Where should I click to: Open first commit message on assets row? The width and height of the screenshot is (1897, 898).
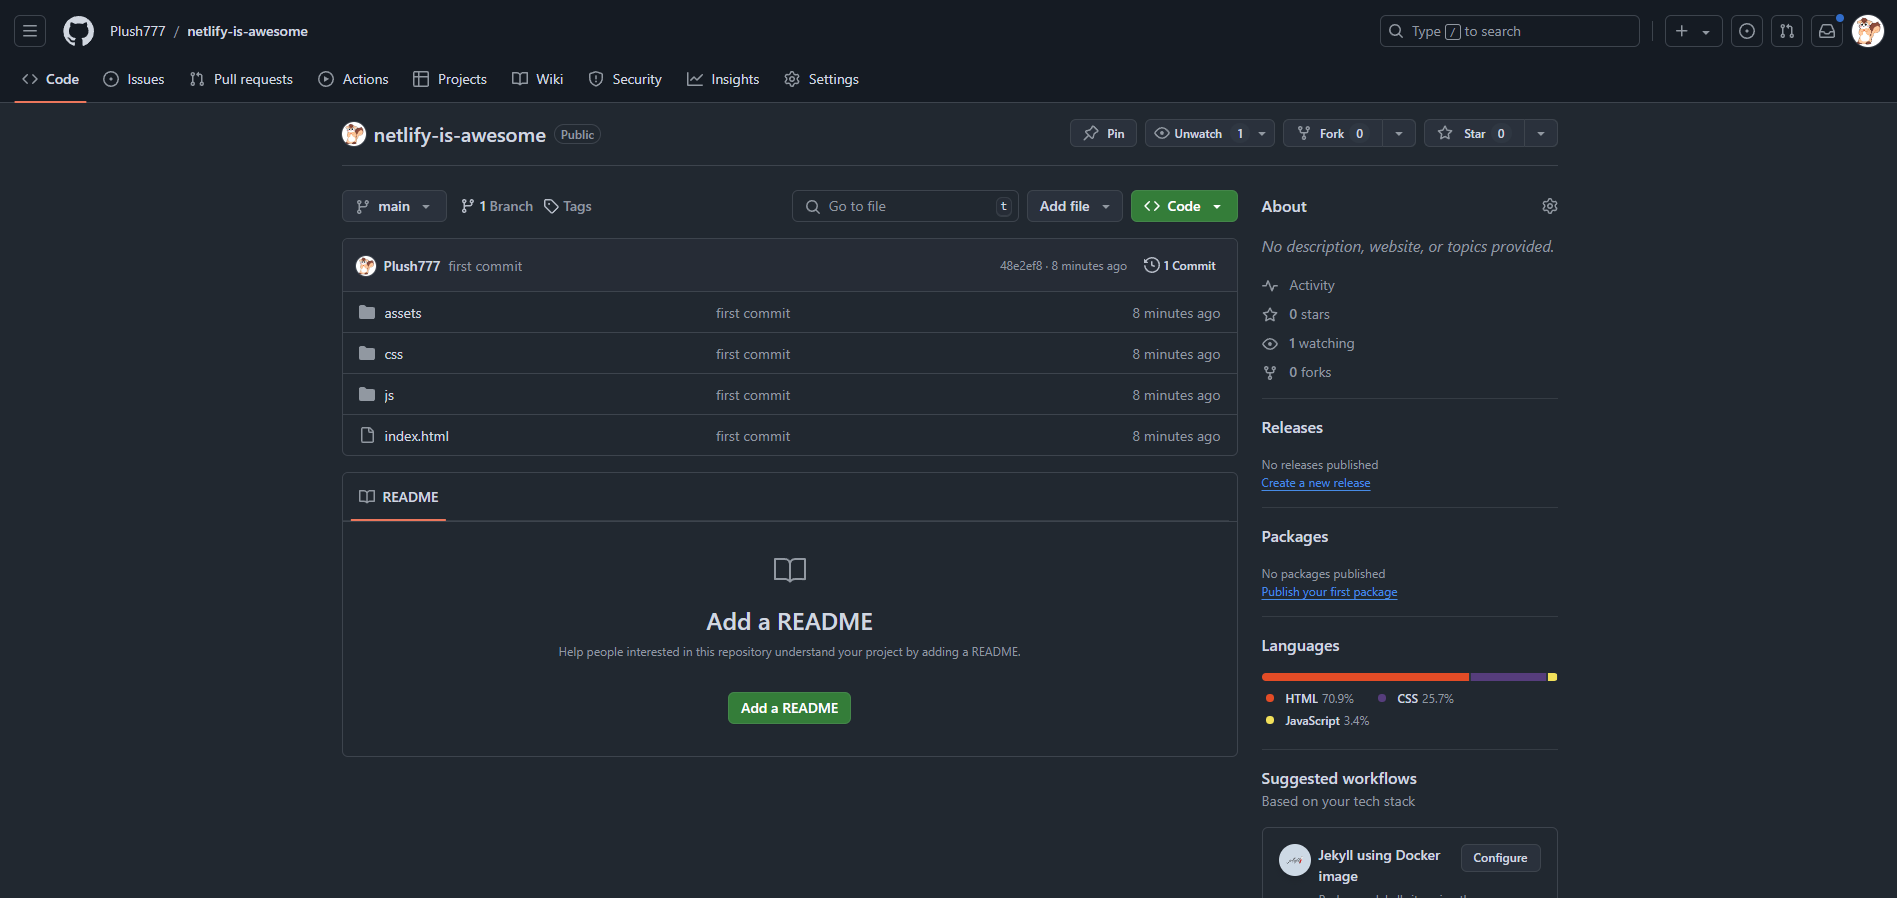pyautogui.click(x=753, y=313)
